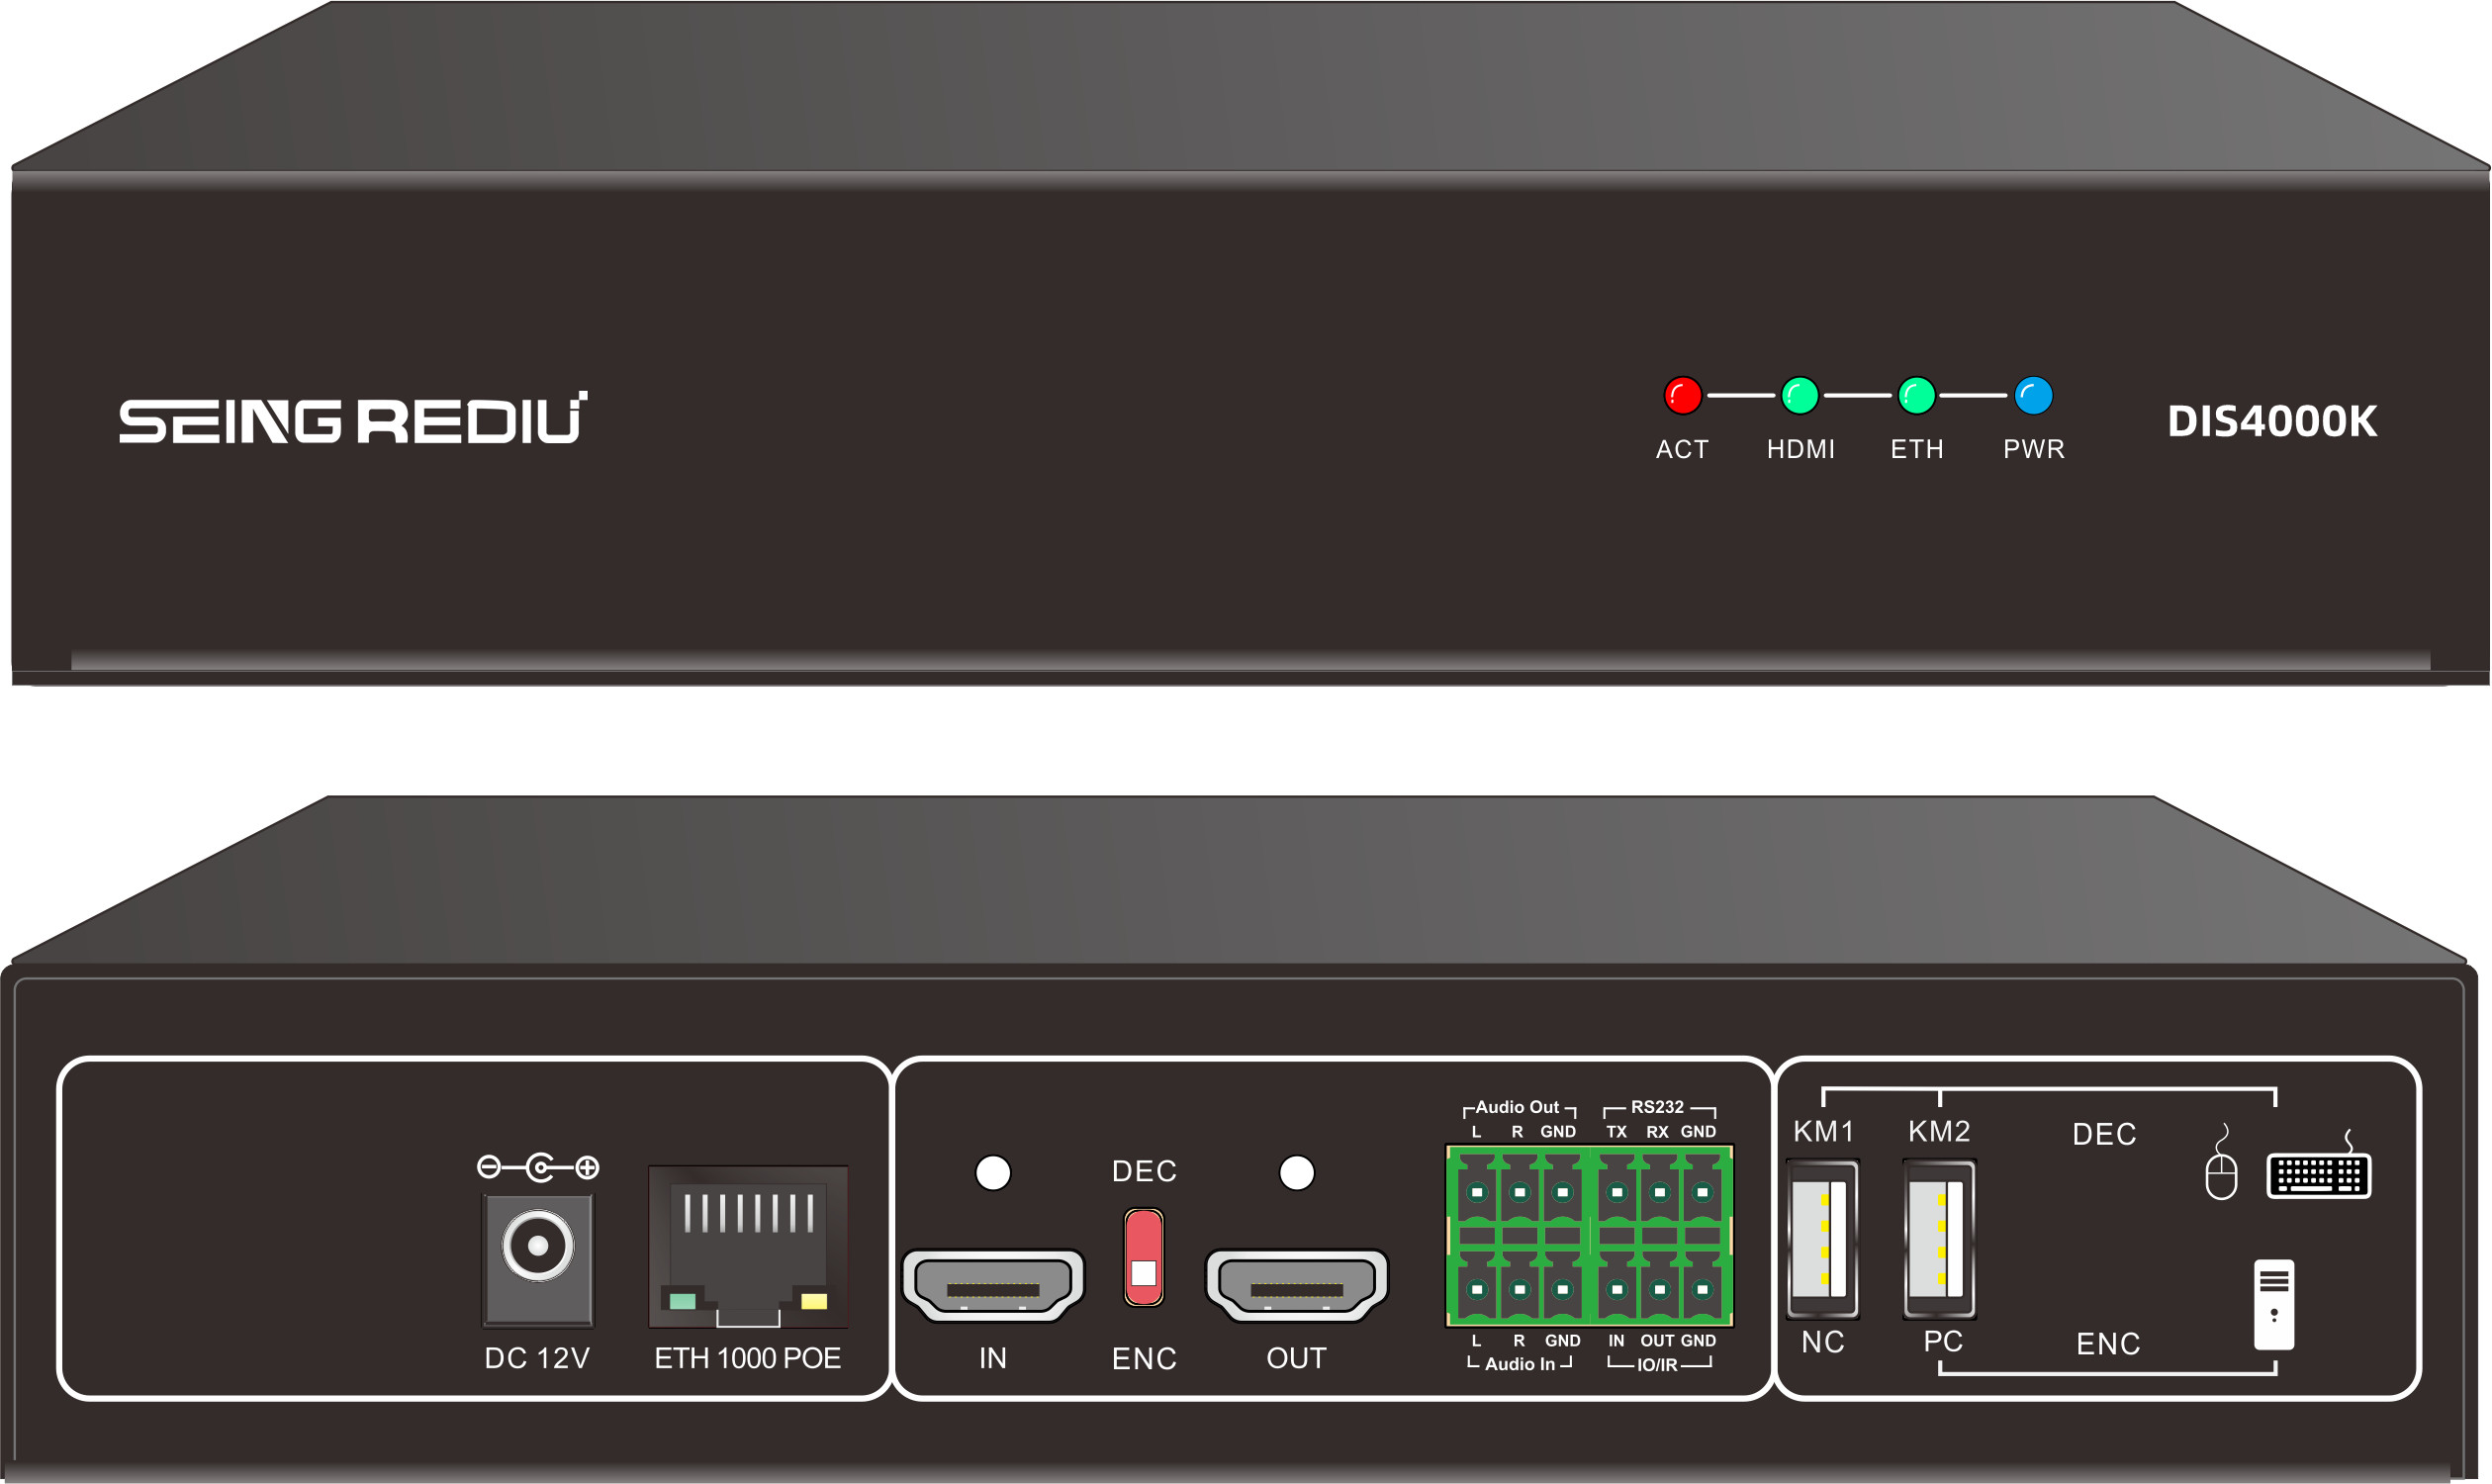
Task: Select the DIS4000K model name
Action: (2271, 421)
